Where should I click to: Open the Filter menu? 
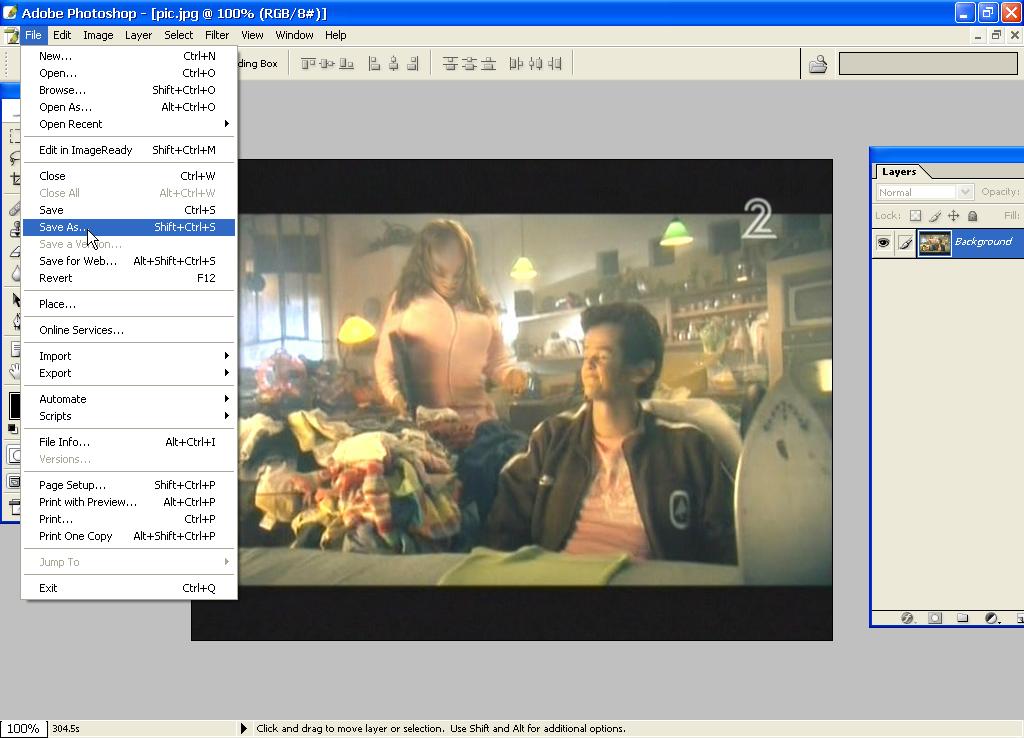tap(217, 35)
